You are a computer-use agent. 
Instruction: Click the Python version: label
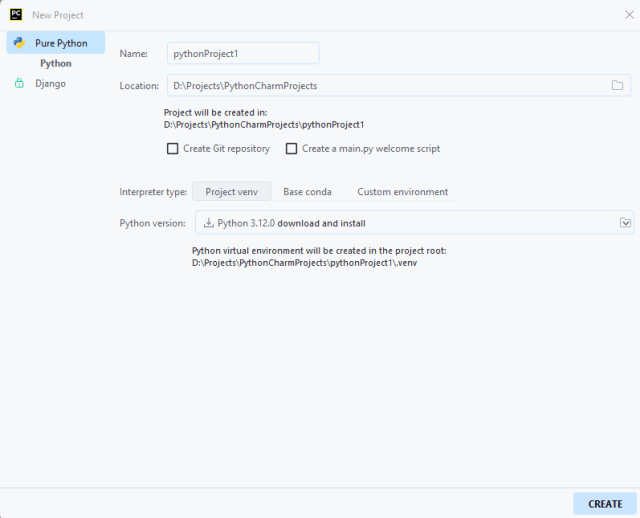152,223
